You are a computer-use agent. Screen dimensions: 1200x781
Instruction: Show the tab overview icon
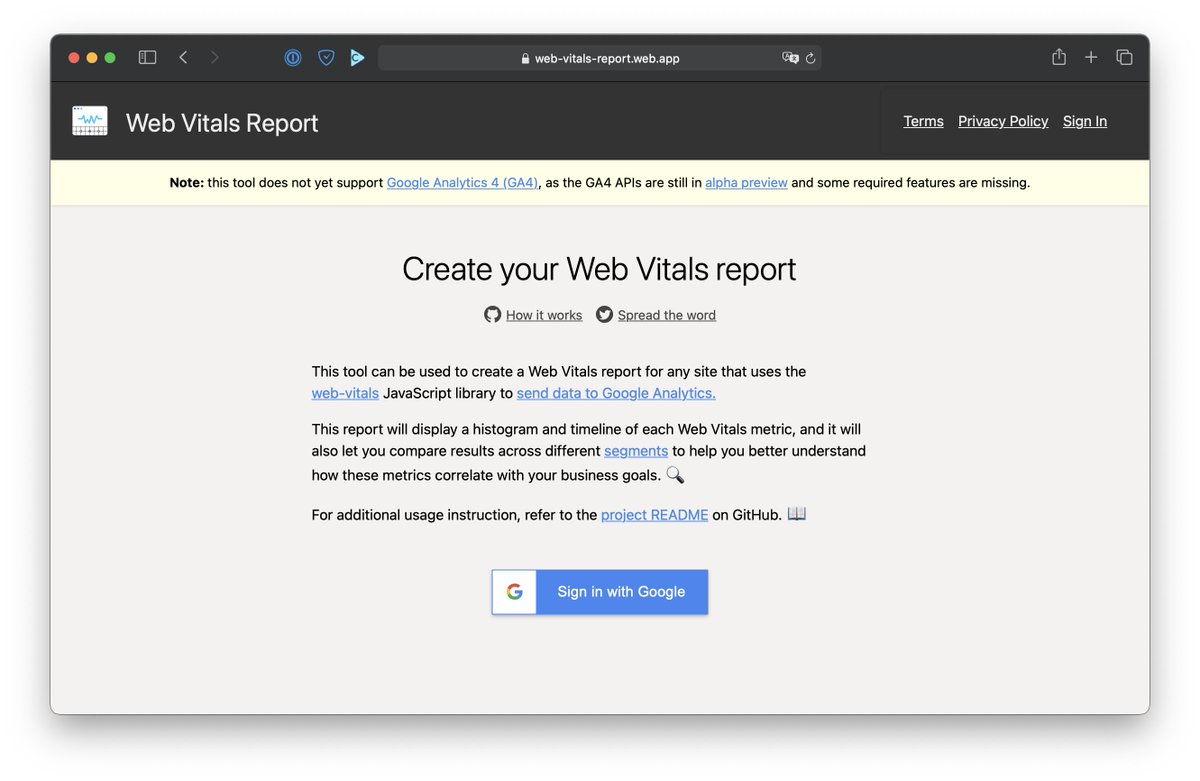coord(1124,58)
